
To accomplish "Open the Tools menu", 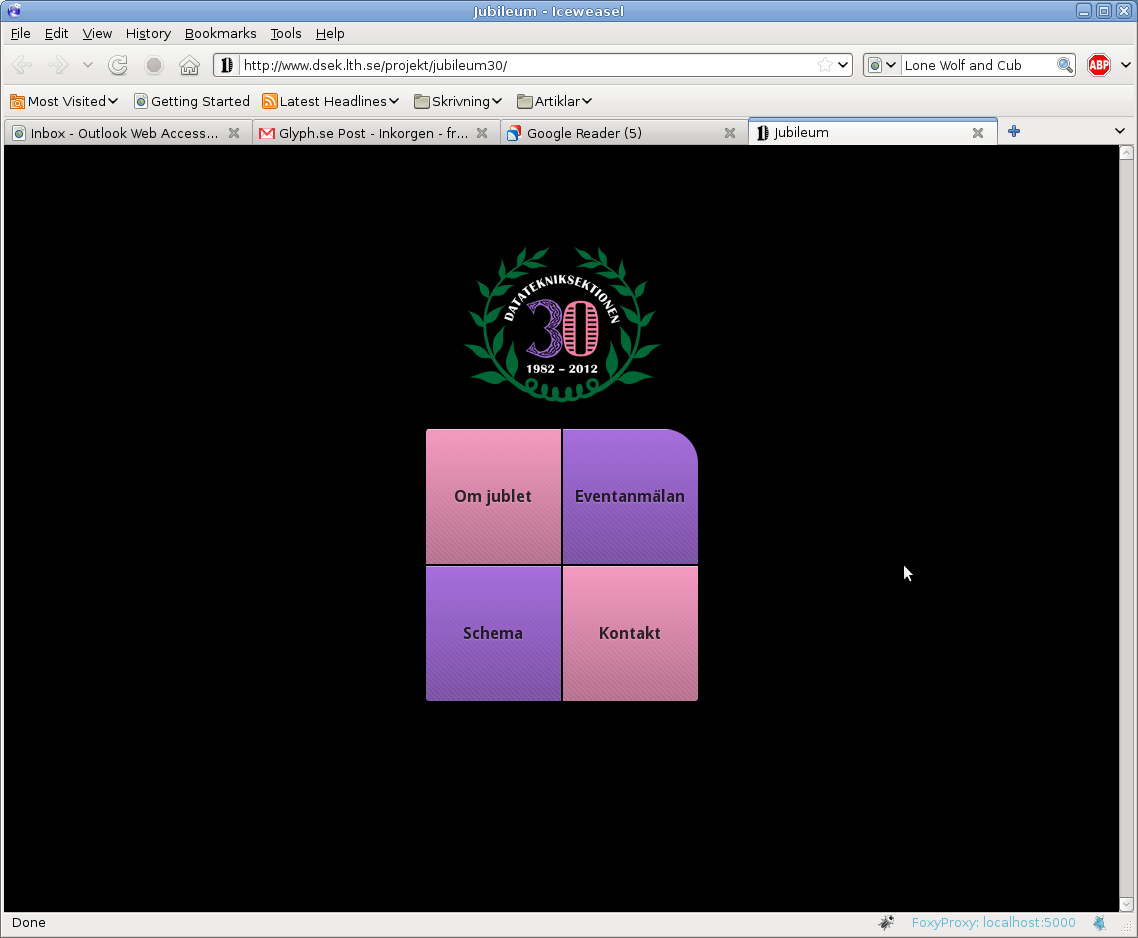I will [285, 33].
